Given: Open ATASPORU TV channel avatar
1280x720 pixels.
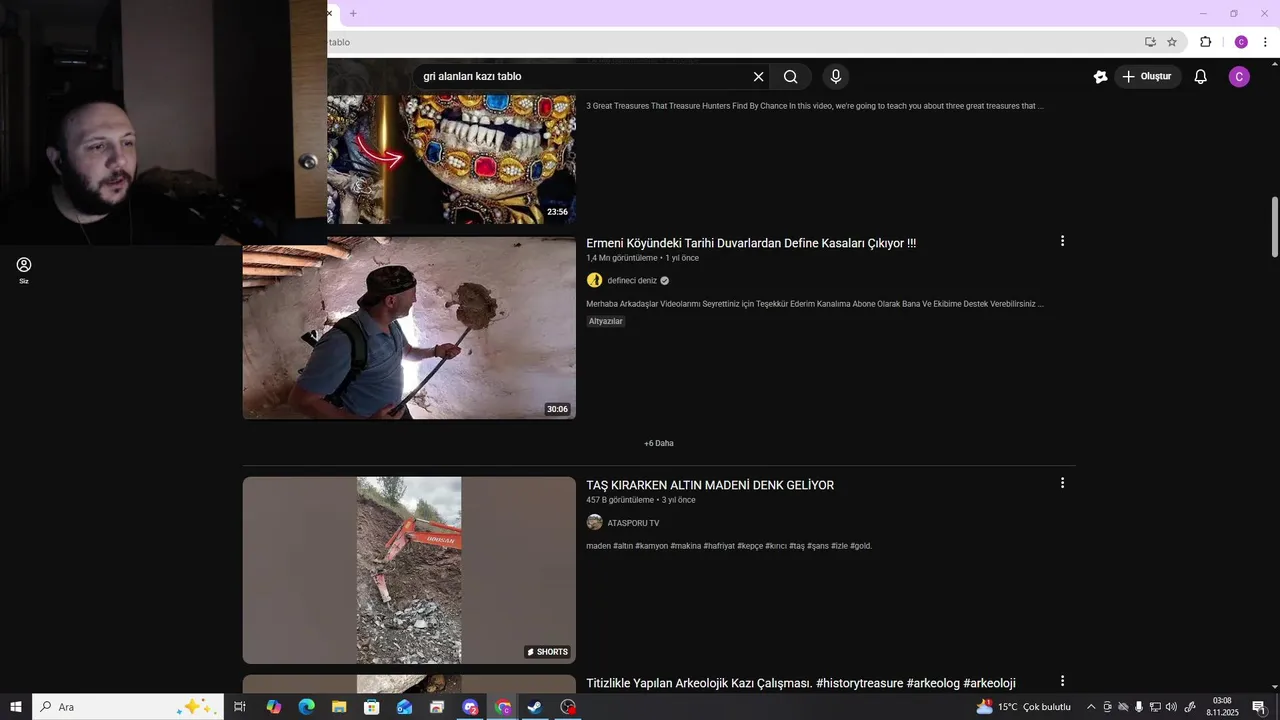Looking at the screenshot, I should click(x=594, y=522).
